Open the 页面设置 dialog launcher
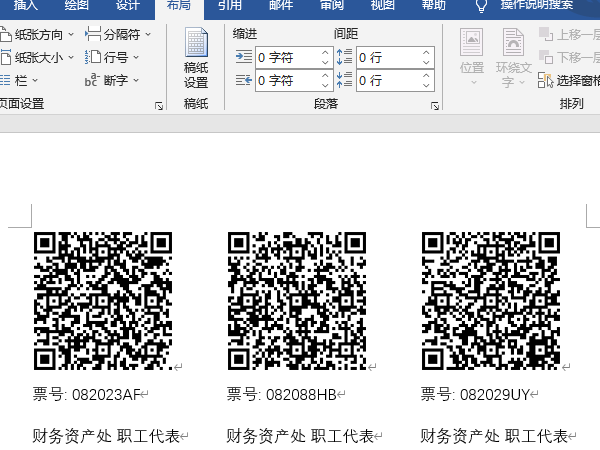This screenshot has width=600, height=450. click(159, 106)
